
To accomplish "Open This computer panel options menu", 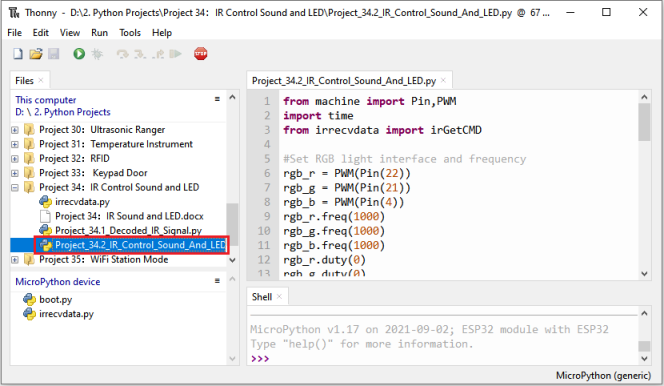I will pos(217,99).
